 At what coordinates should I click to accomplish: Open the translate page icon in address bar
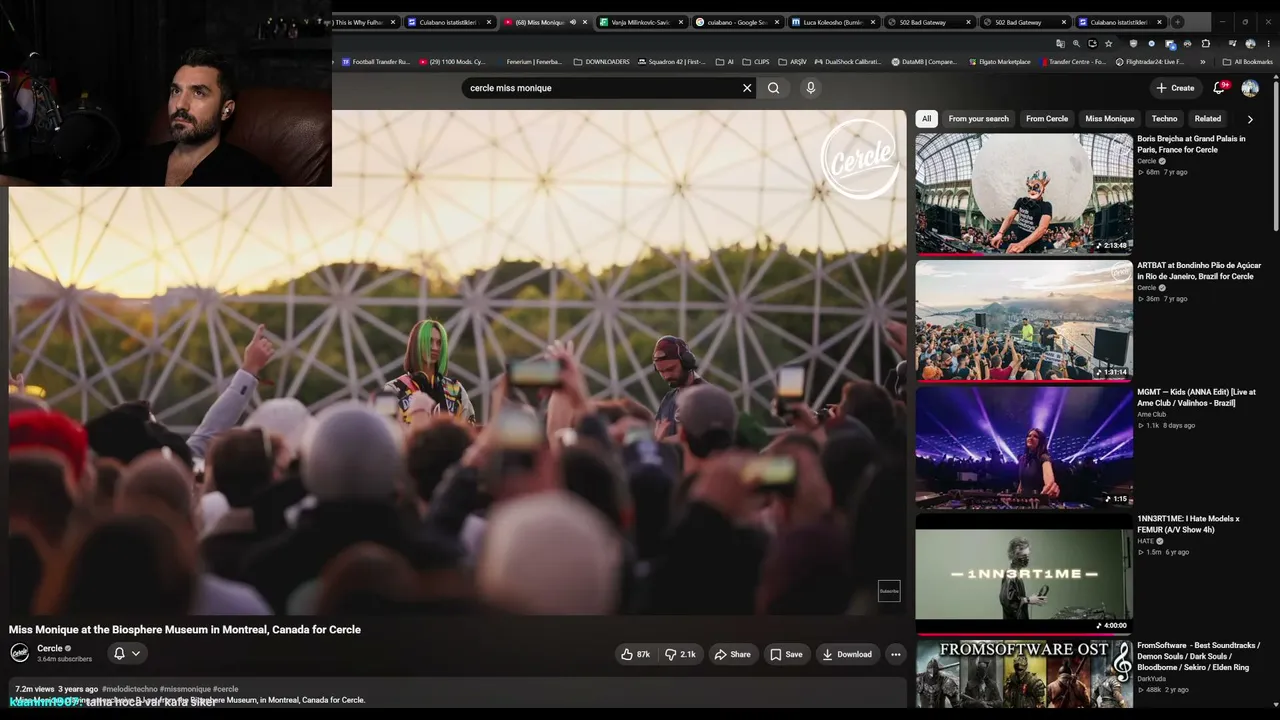[1060, 43]
